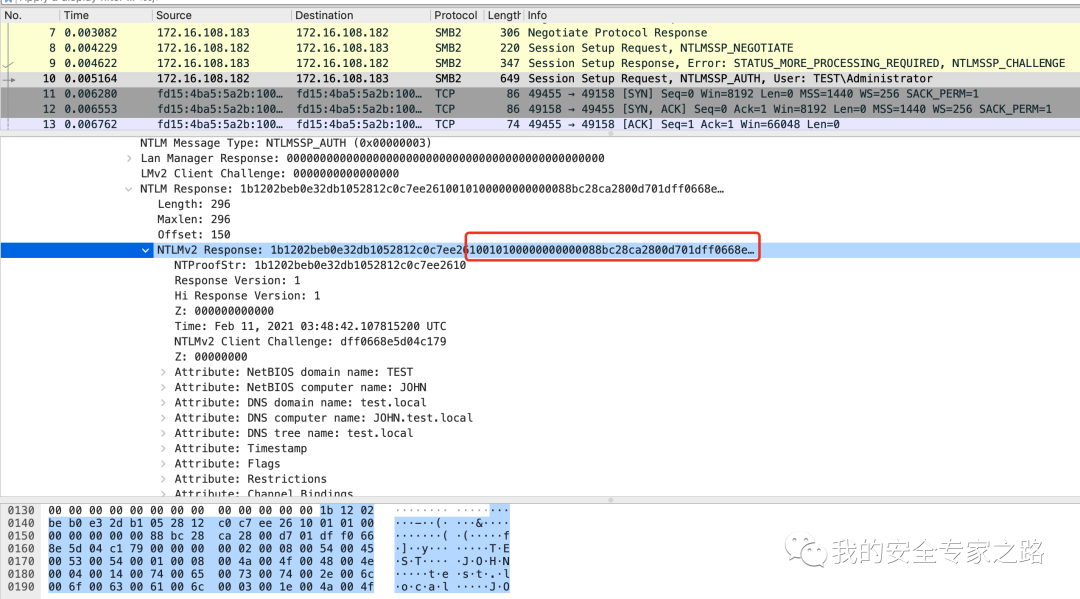Click hex dump offset 0190
1080x599 pixels.
[21, 587]
